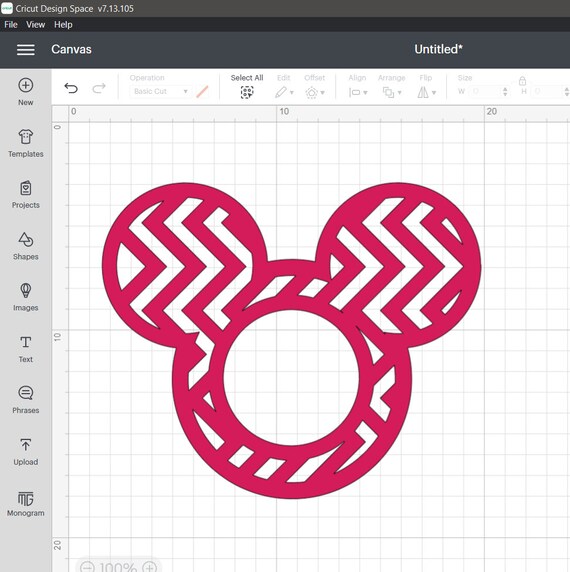Screen dimensions: 570x572
Task: Click the Height size input field
Action: pyautogui.click(x=548, y=91)
